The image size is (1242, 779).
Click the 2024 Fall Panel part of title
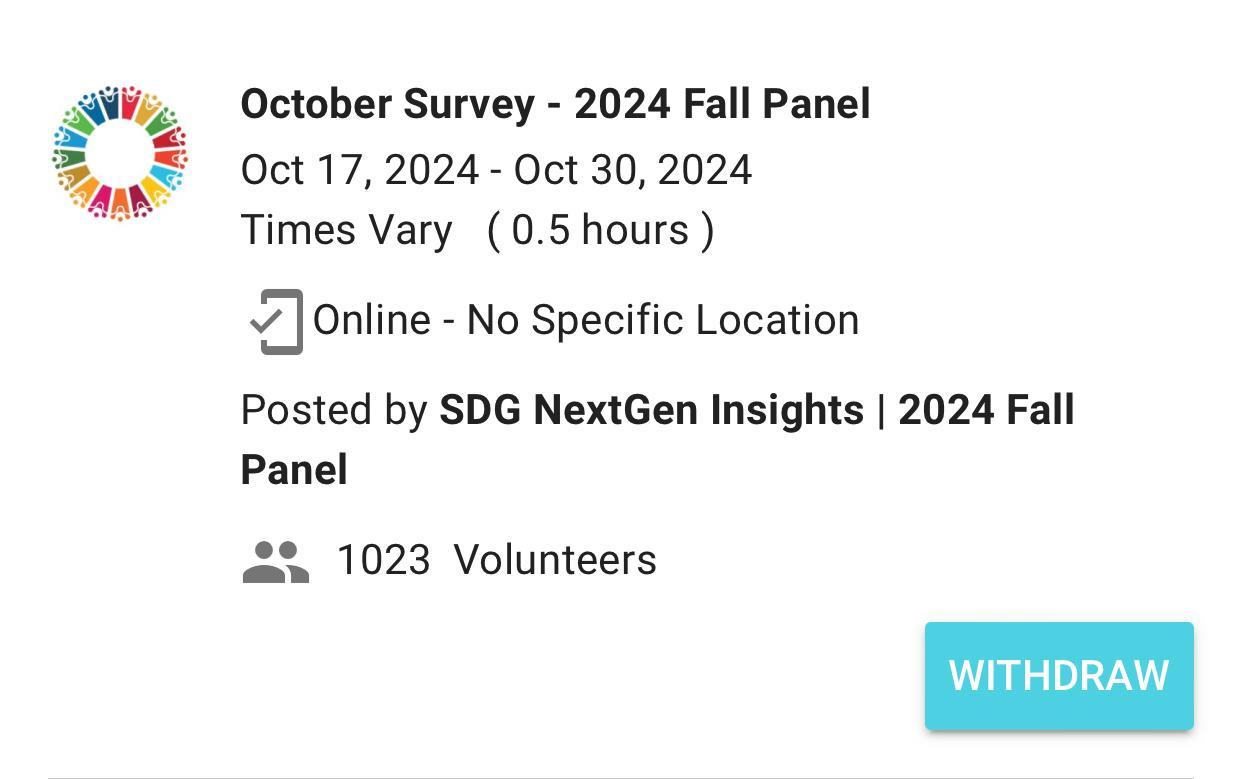pyautogui.click(x=722, y=105)
